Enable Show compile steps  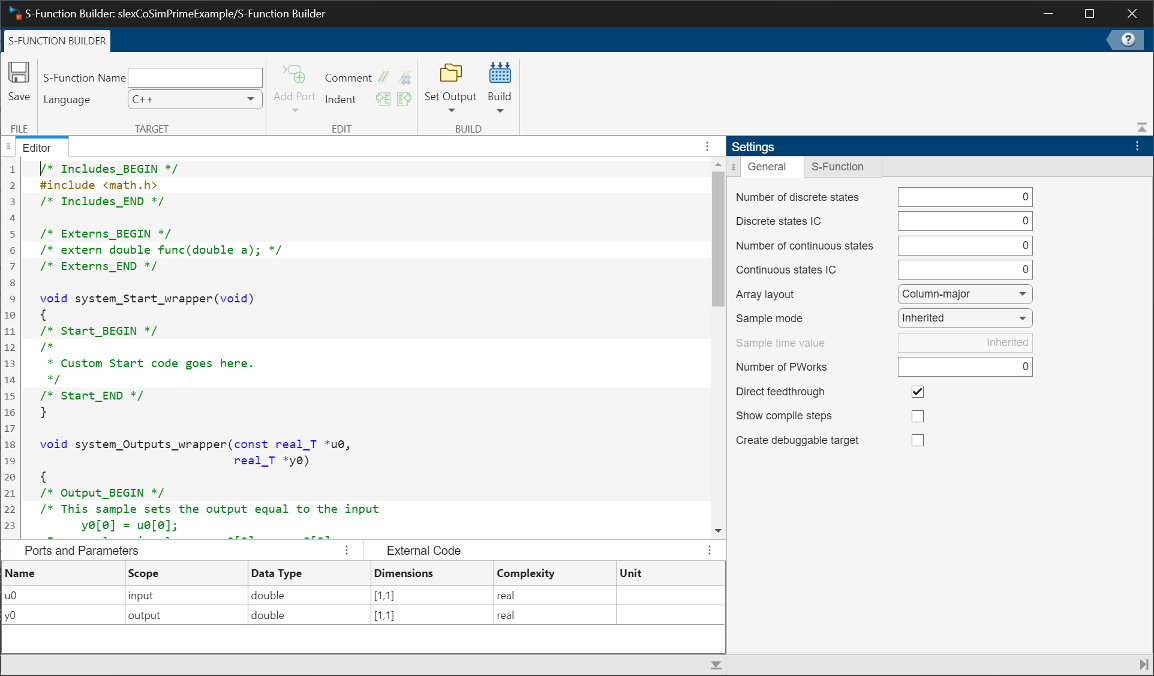(x=917, y=415)
